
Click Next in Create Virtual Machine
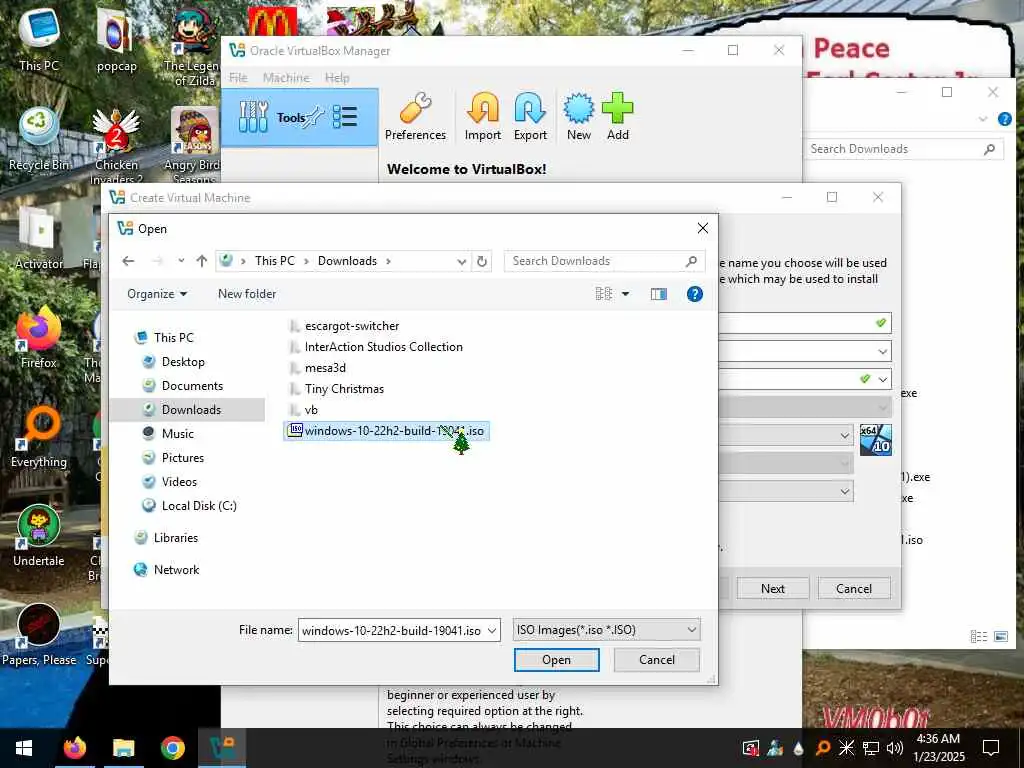click(x=773, y=588)
